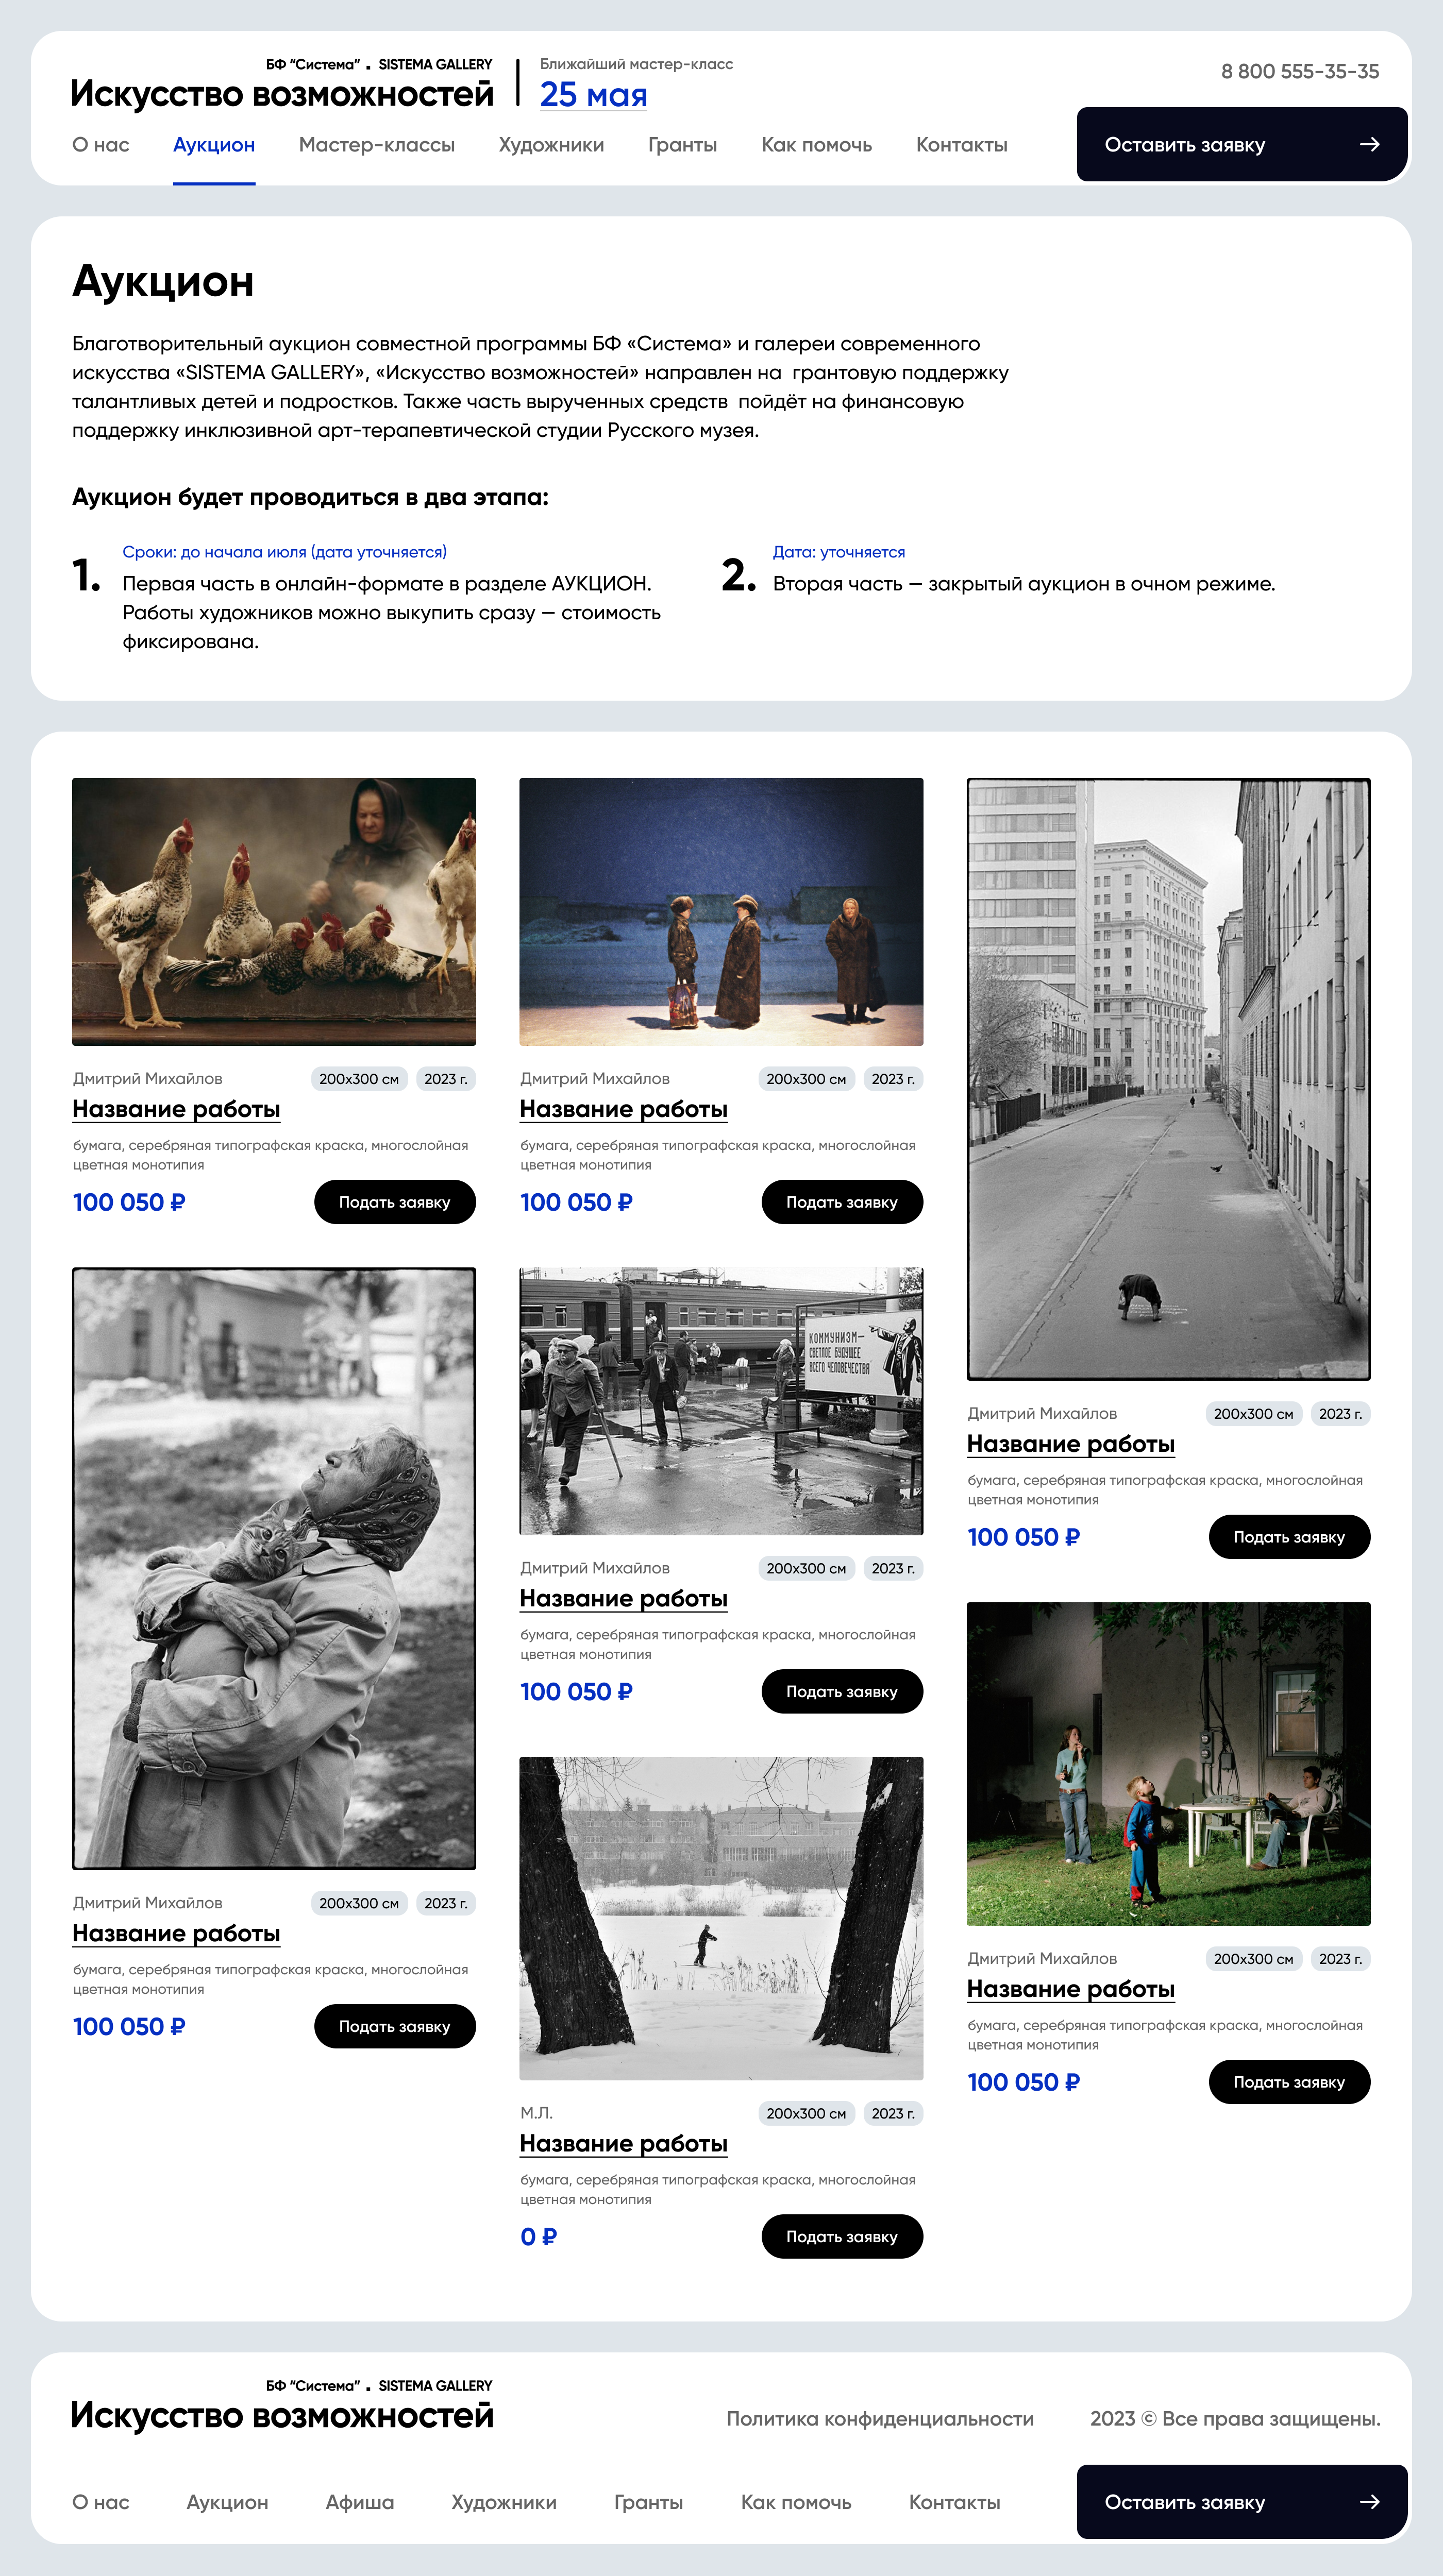
Task: Open Аукцион in the footer menu
Action: [227, 2502]
